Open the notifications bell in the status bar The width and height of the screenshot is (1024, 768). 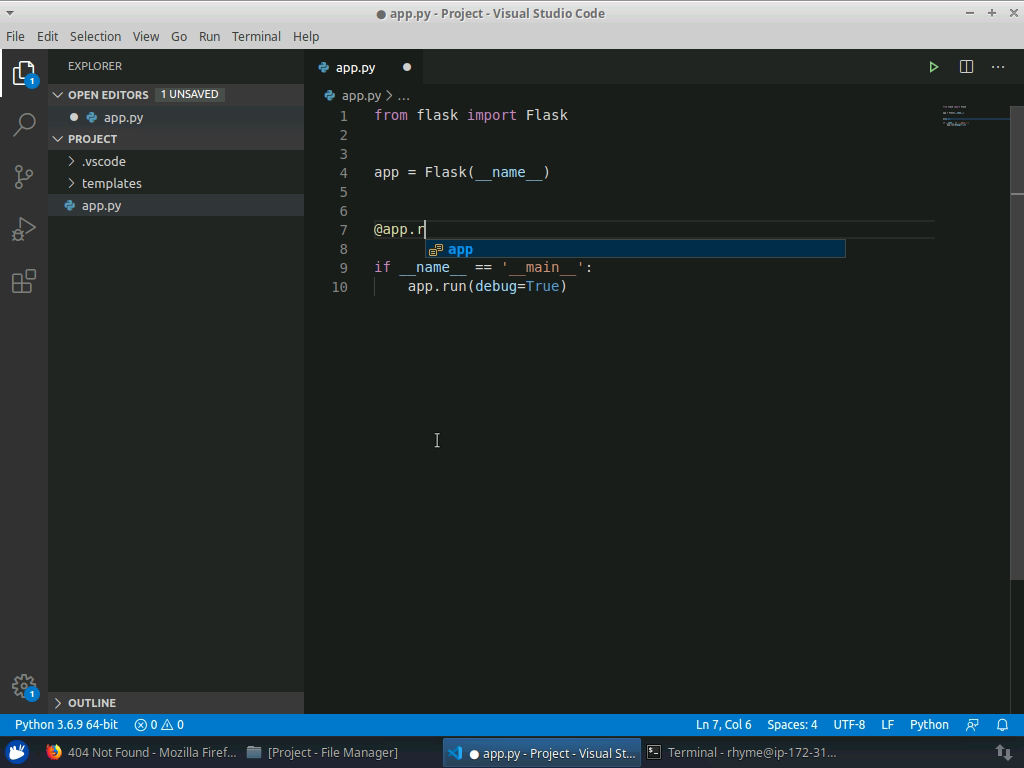click(1002, 724)
